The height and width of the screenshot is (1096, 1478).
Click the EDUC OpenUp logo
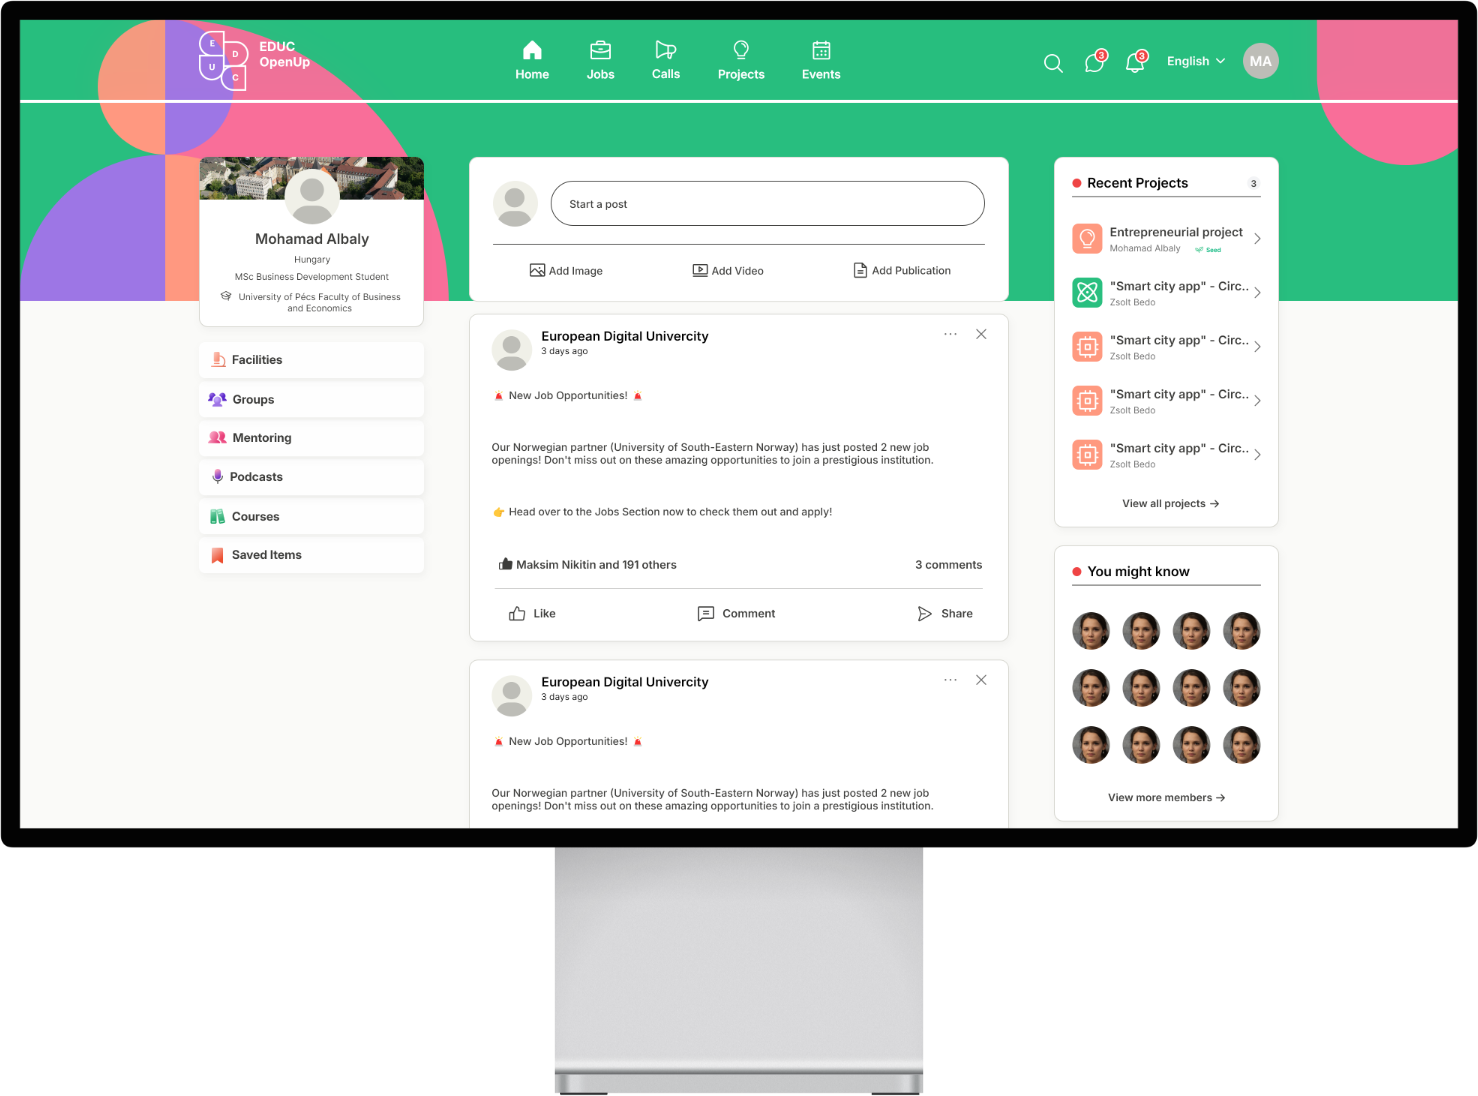pyautogui.click(x=254, y=59)
